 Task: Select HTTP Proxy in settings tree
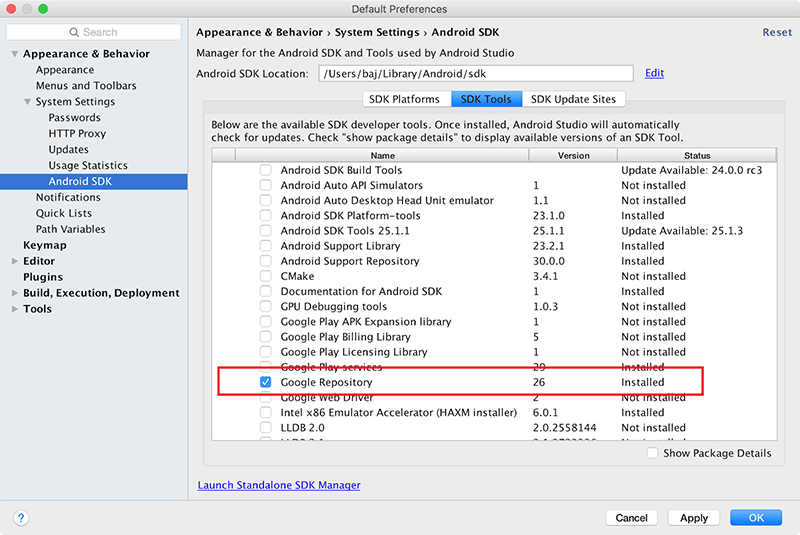click(x=77, y=134)
